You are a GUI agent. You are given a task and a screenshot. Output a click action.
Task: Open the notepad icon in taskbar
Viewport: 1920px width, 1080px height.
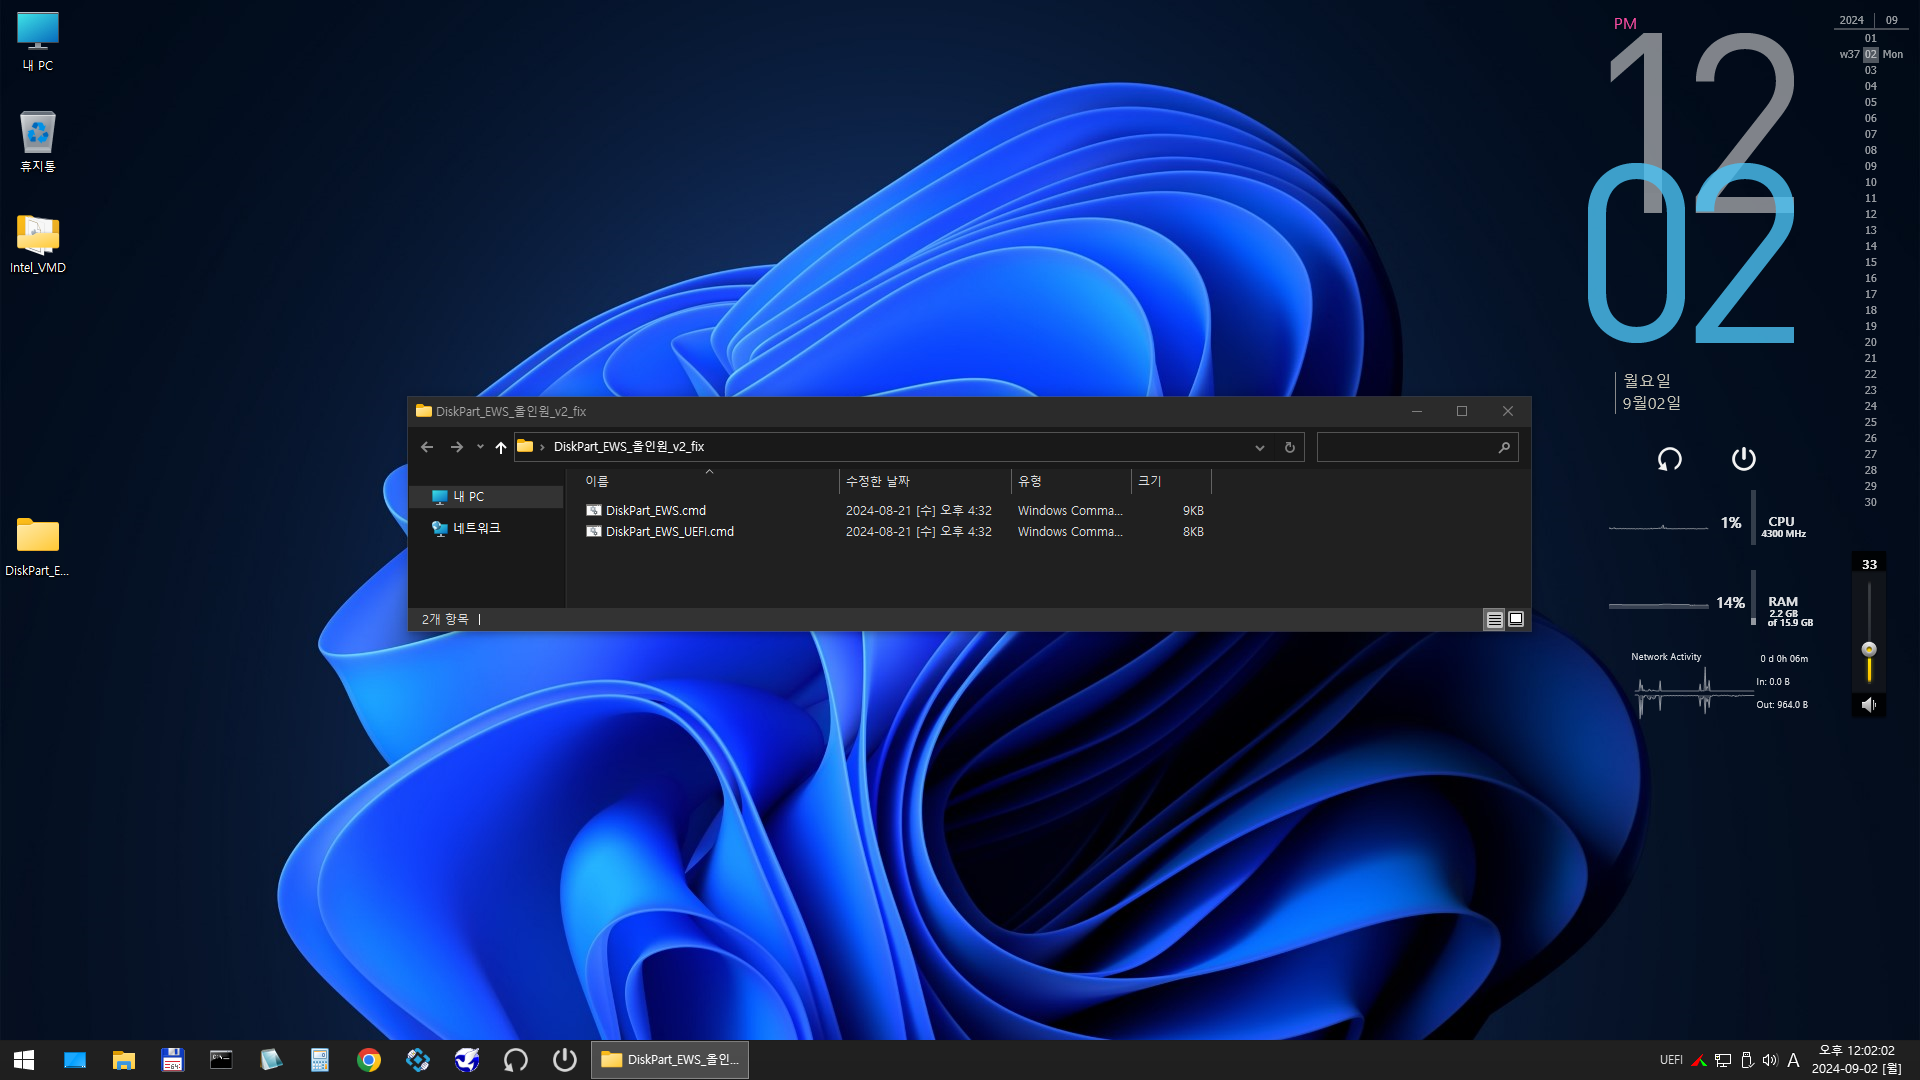pyautogui.click(x=271, y=1060)
